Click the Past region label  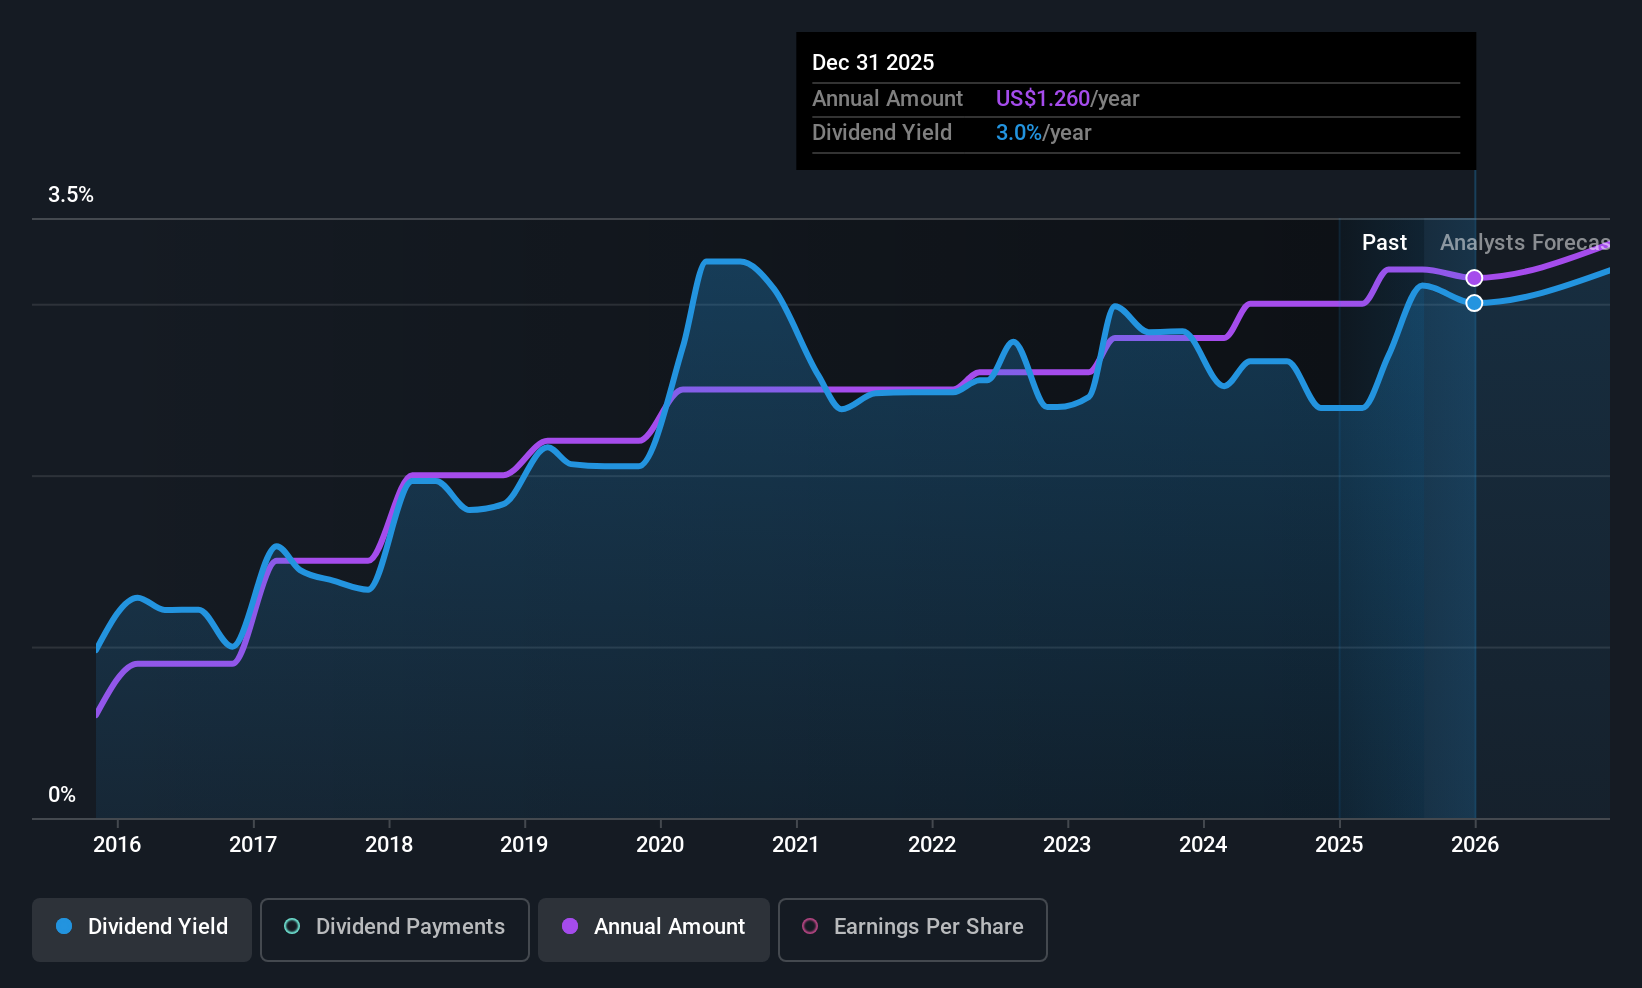1384,243
